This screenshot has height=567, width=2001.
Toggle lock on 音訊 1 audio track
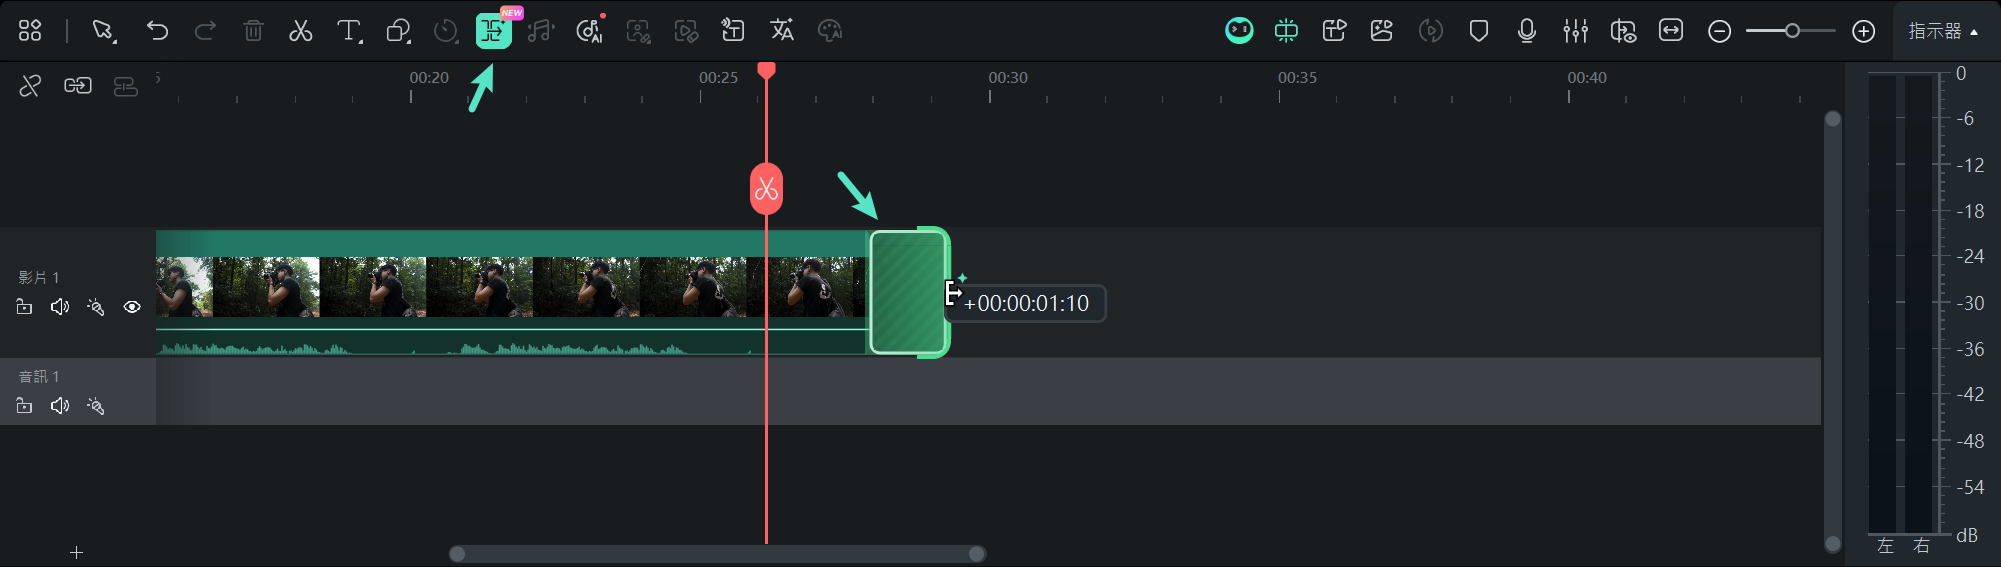click(x=25, y=406)
